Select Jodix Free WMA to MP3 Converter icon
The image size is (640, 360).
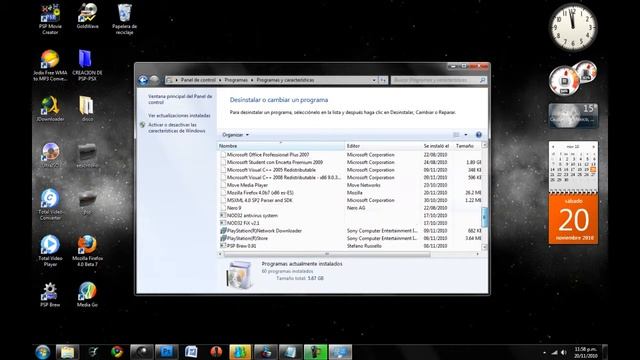[x=50, y=65]
